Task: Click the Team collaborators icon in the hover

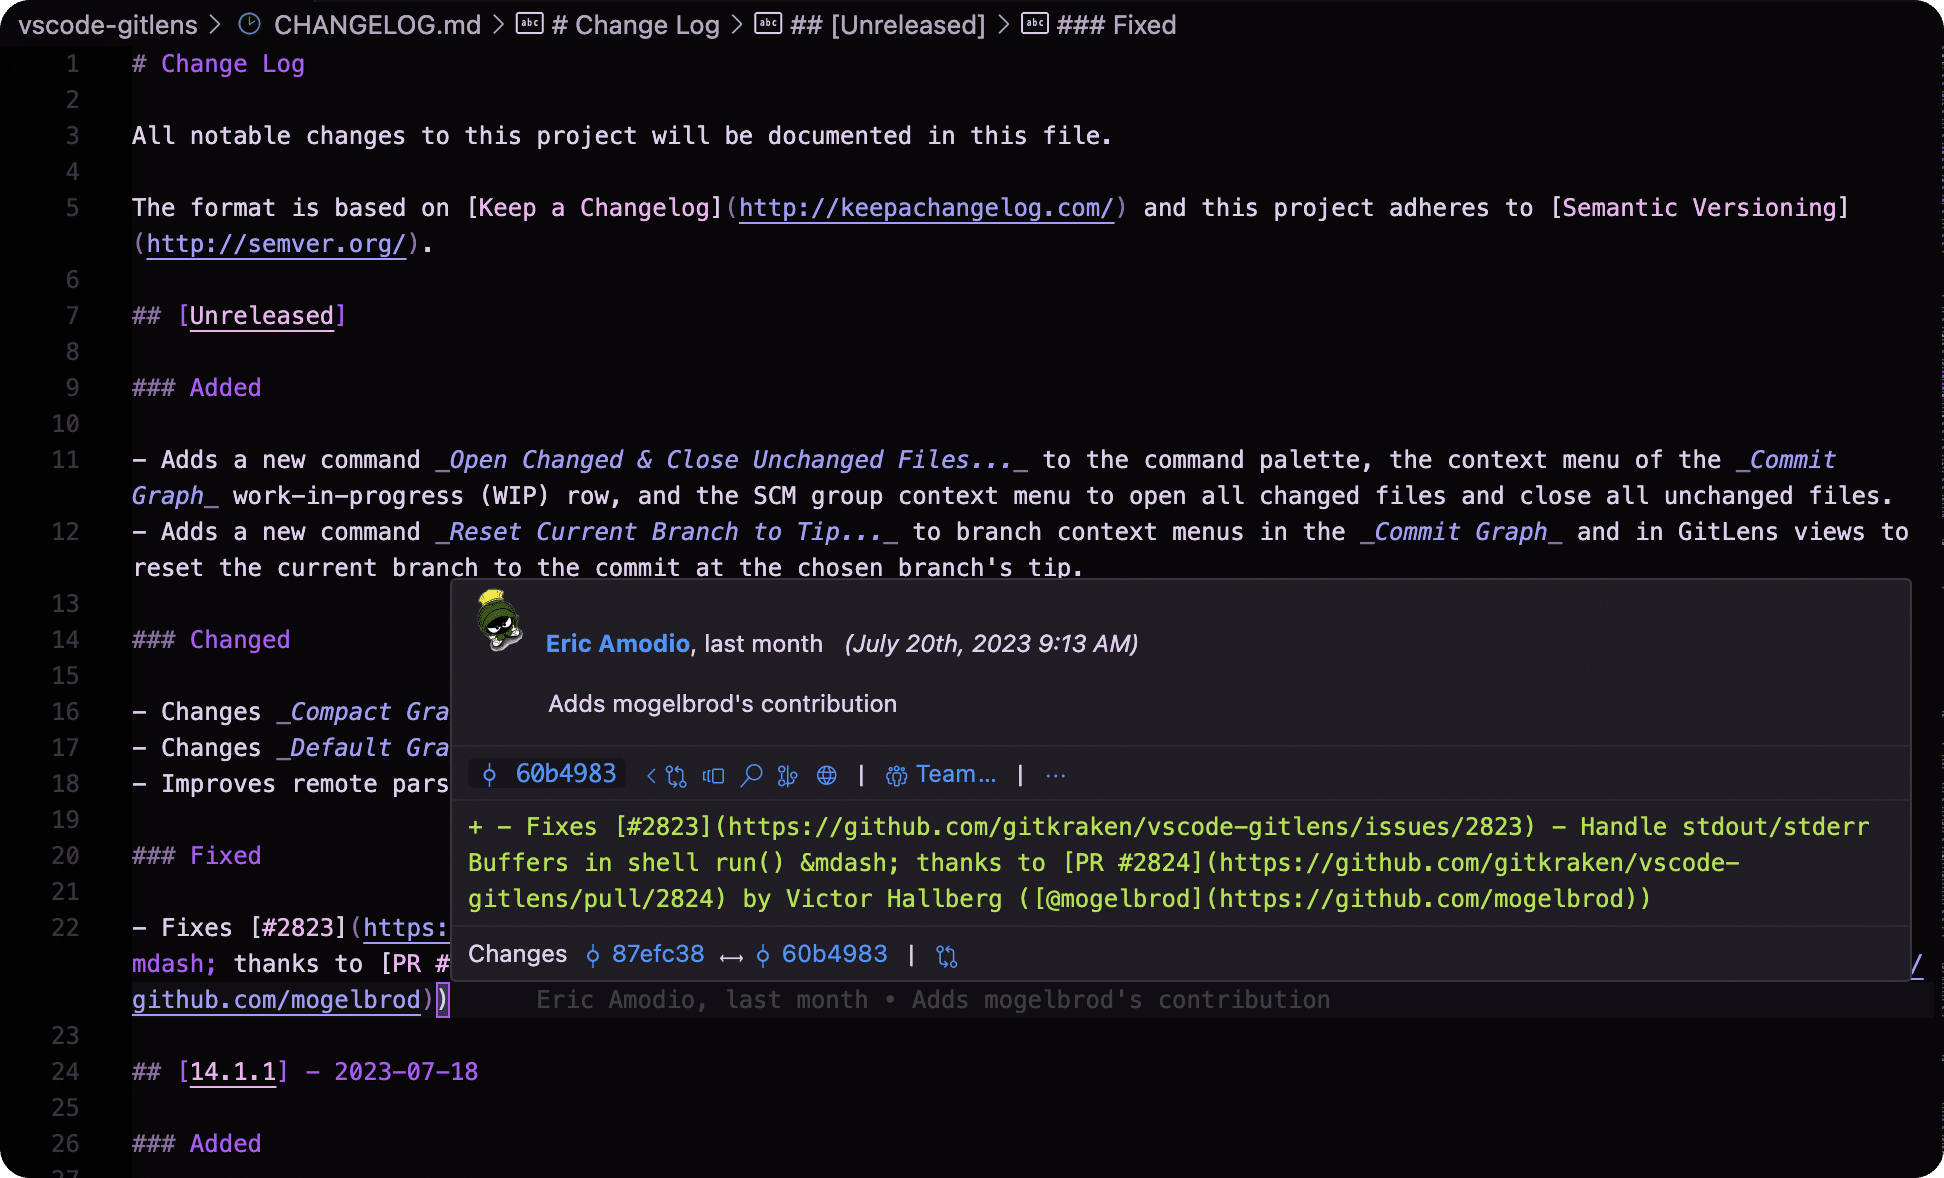Action: [x=895, y=774]
